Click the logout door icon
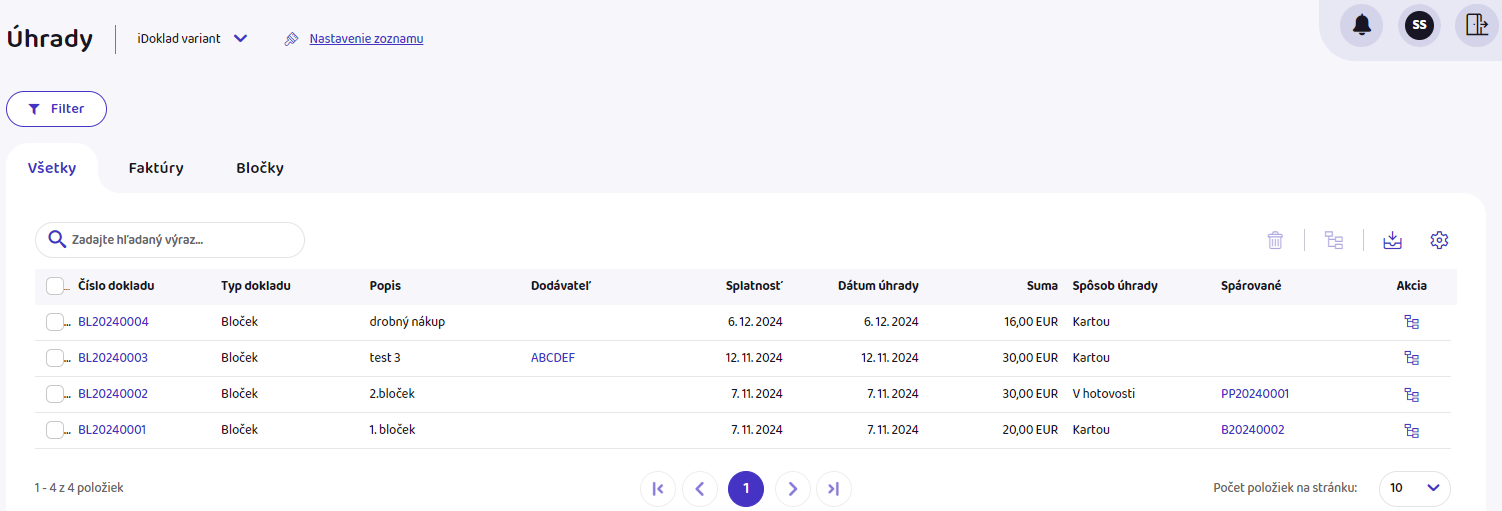1502x511 pixels. pos(1476,25)
